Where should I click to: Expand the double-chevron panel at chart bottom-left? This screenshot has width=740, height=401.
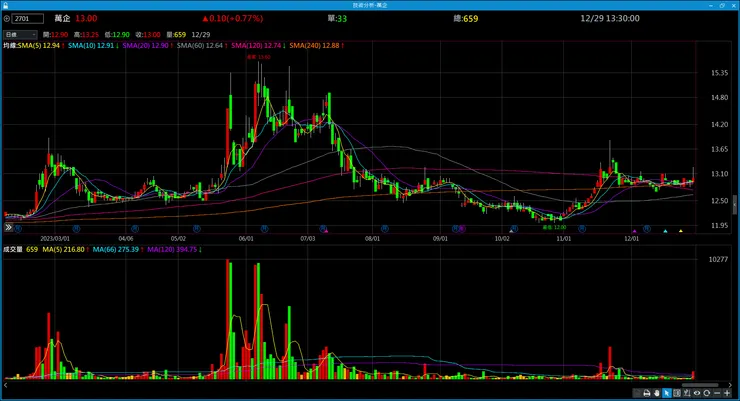[x=8, y=228]
